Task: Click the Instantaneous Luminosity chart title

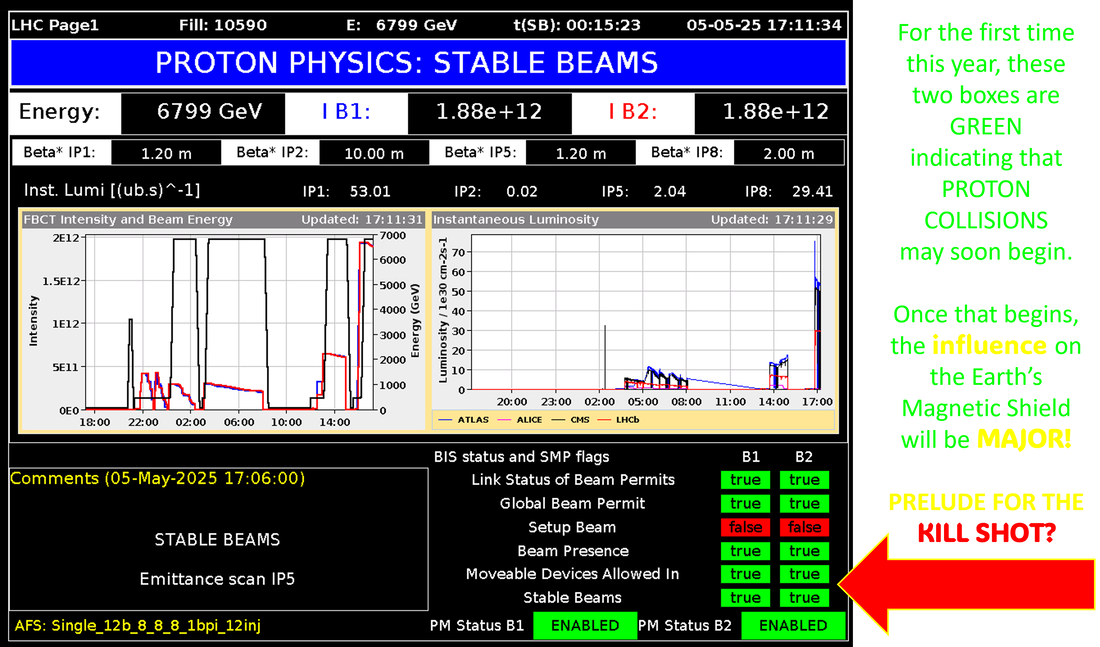Action: [516, 220]
